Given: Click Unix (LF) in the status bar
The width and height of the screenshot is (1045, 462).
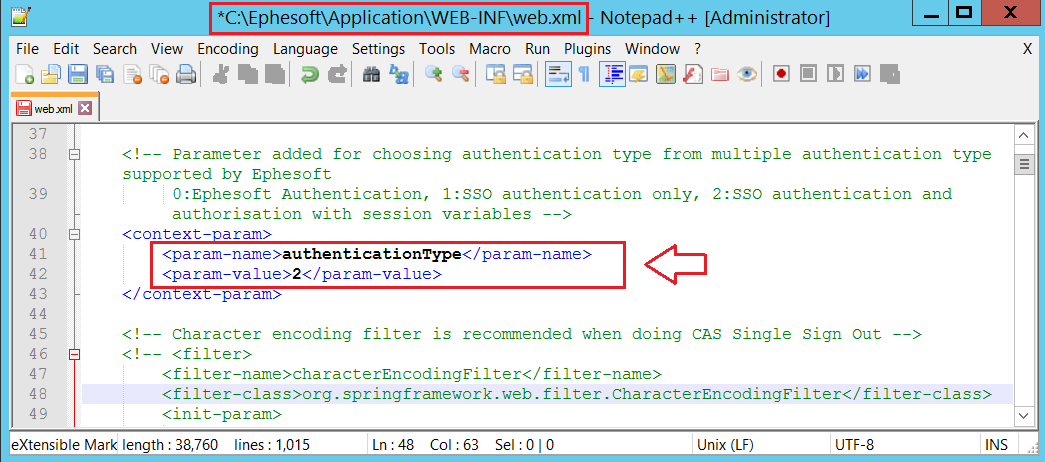Looking at the screenshot, I should (x=724, y=445).
